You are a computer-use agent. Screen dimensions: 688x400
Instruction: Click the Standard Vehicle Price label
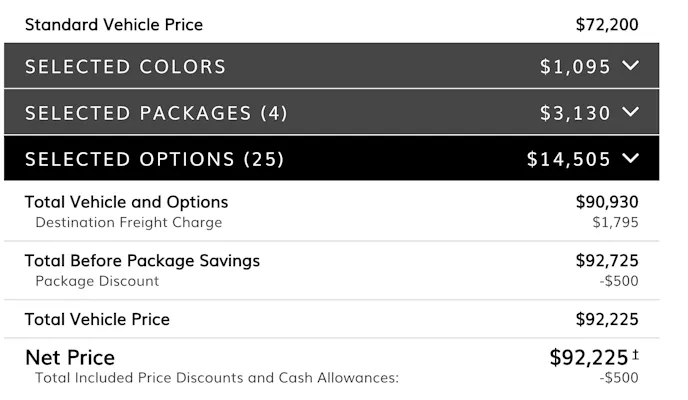pyautogui.click(x=113, y=24)
